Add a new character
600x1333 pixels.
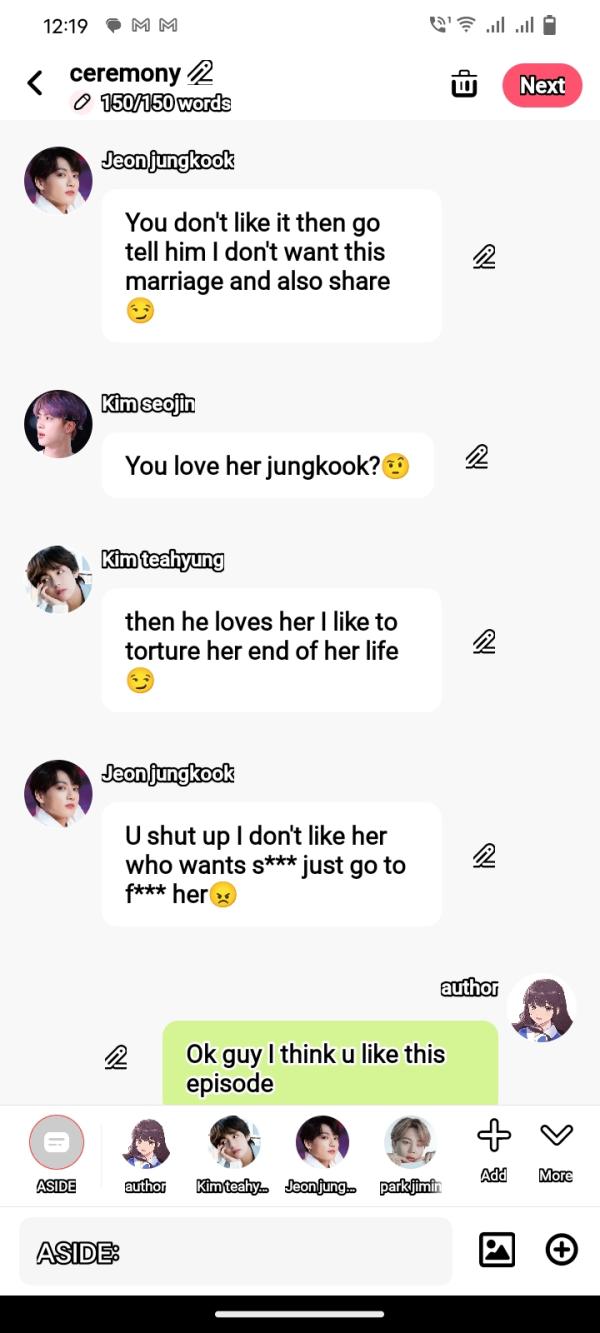pyautogui.click(x=493, y=1150)
